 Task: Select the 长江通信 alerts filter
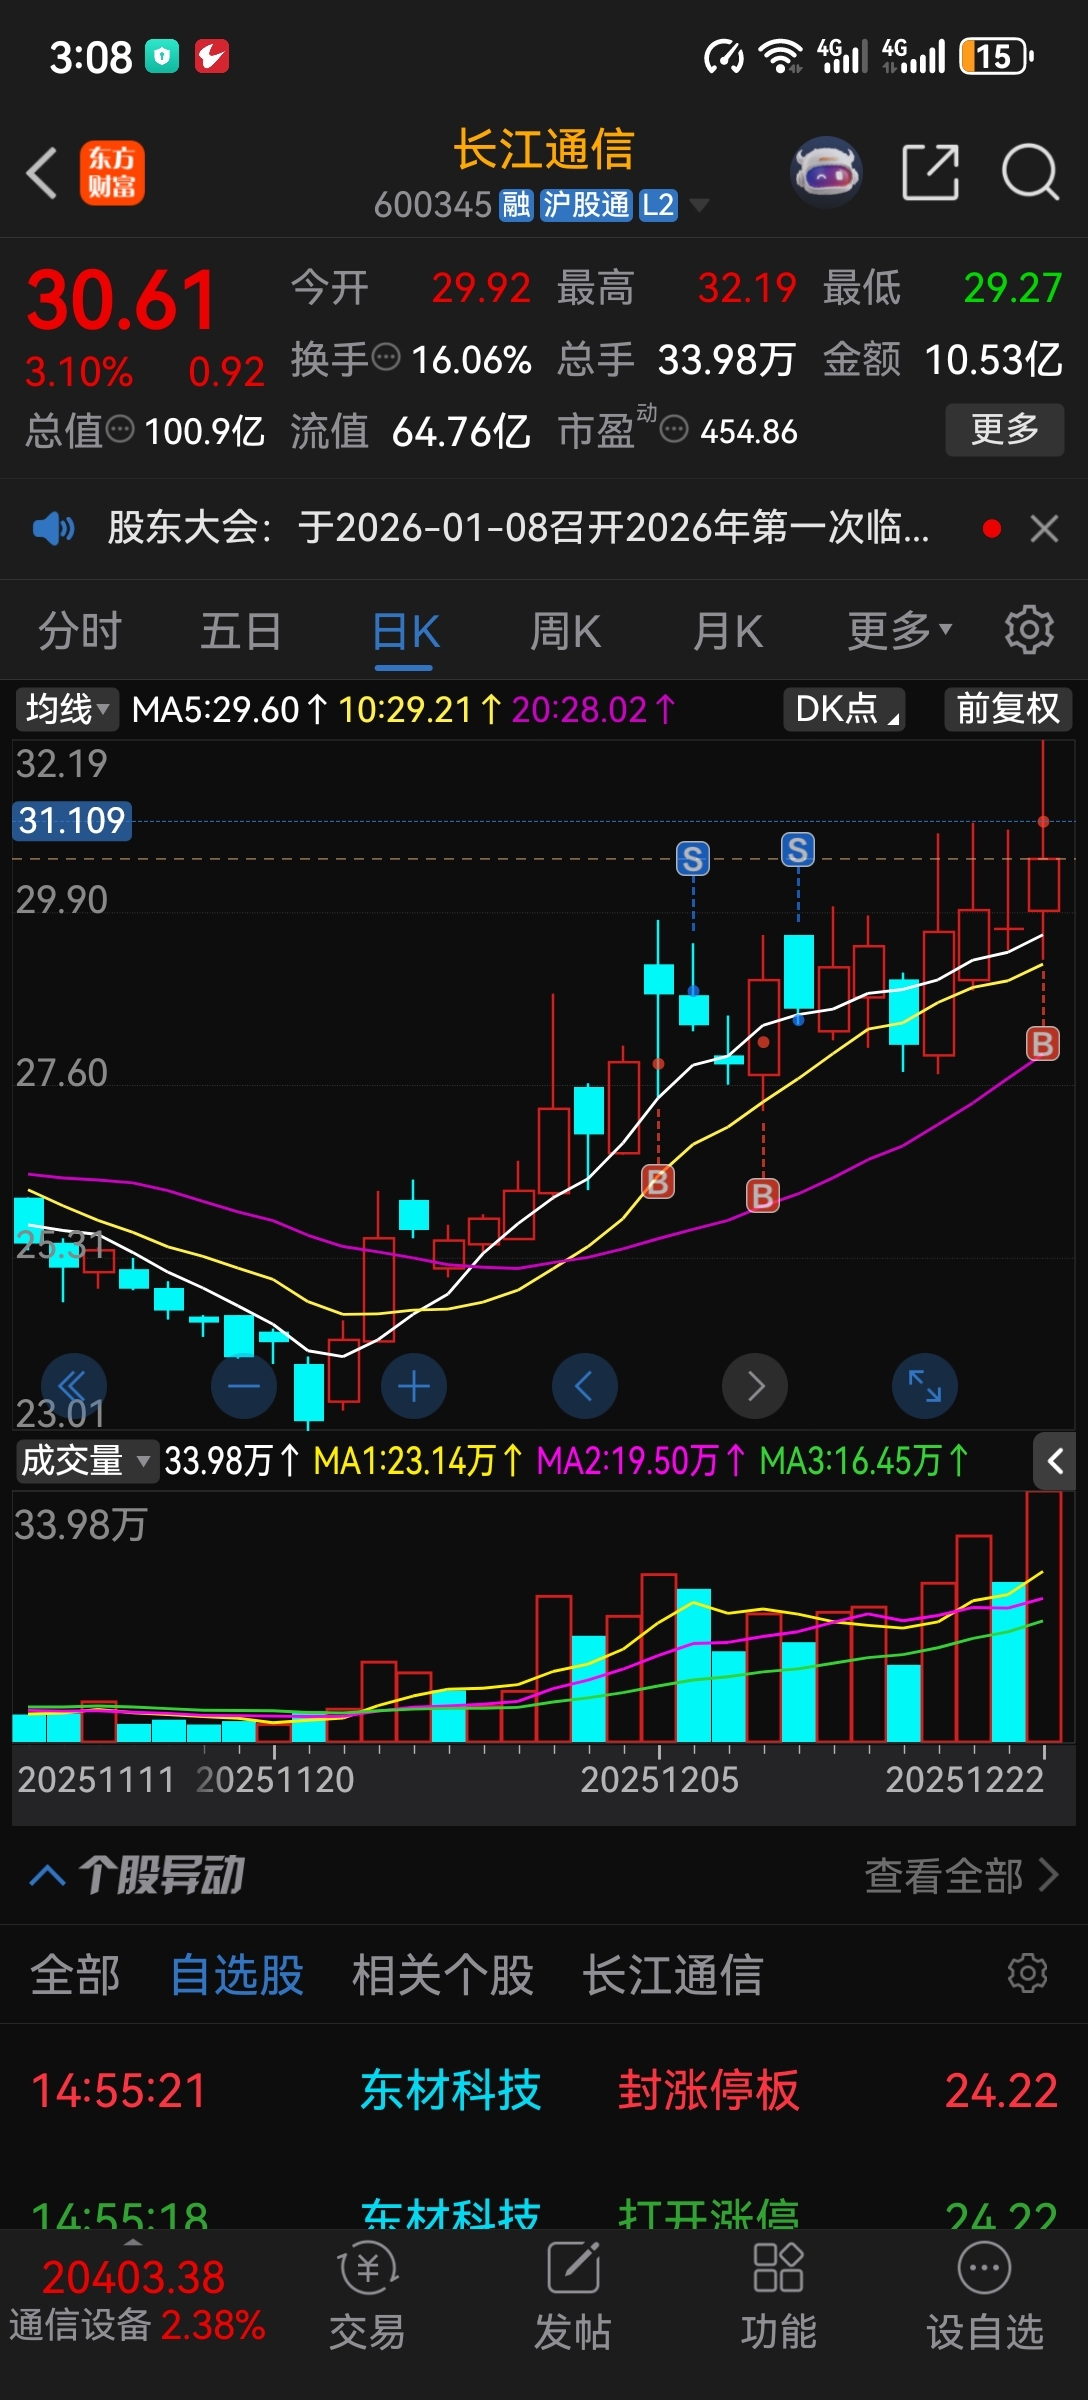coord(673,1975)
